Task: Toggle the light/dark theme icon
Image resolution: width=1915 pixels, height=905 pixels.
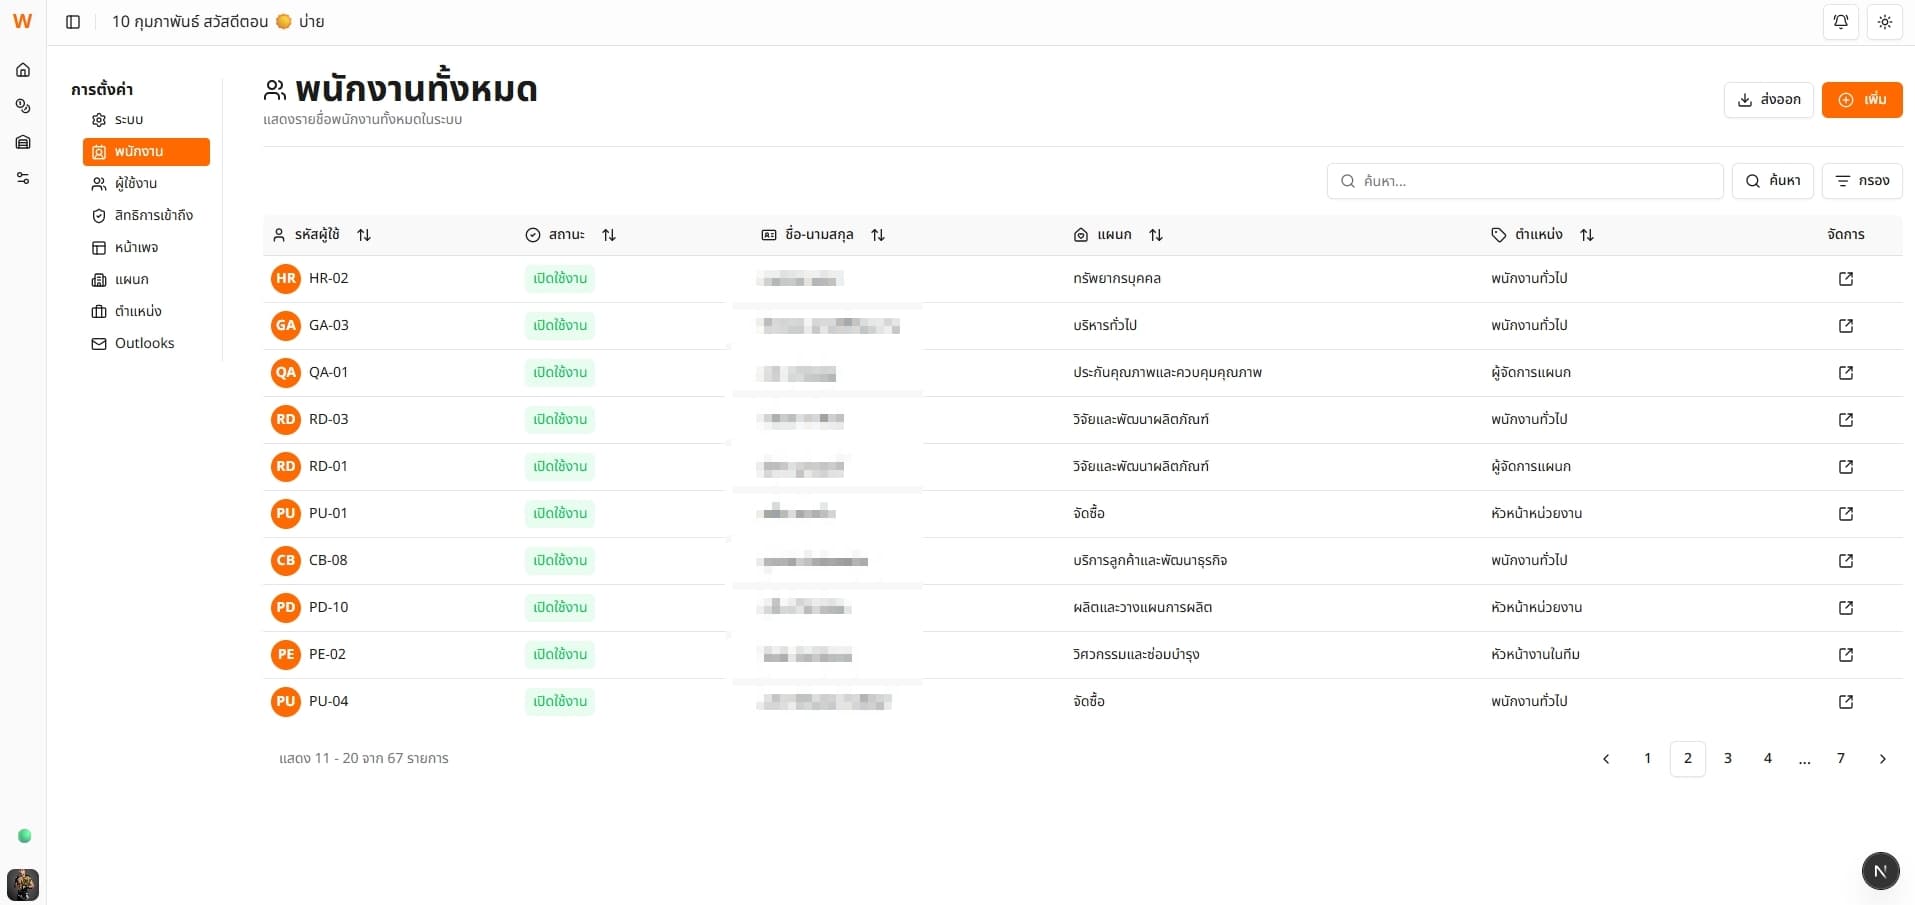Action: coord(1884,22)
